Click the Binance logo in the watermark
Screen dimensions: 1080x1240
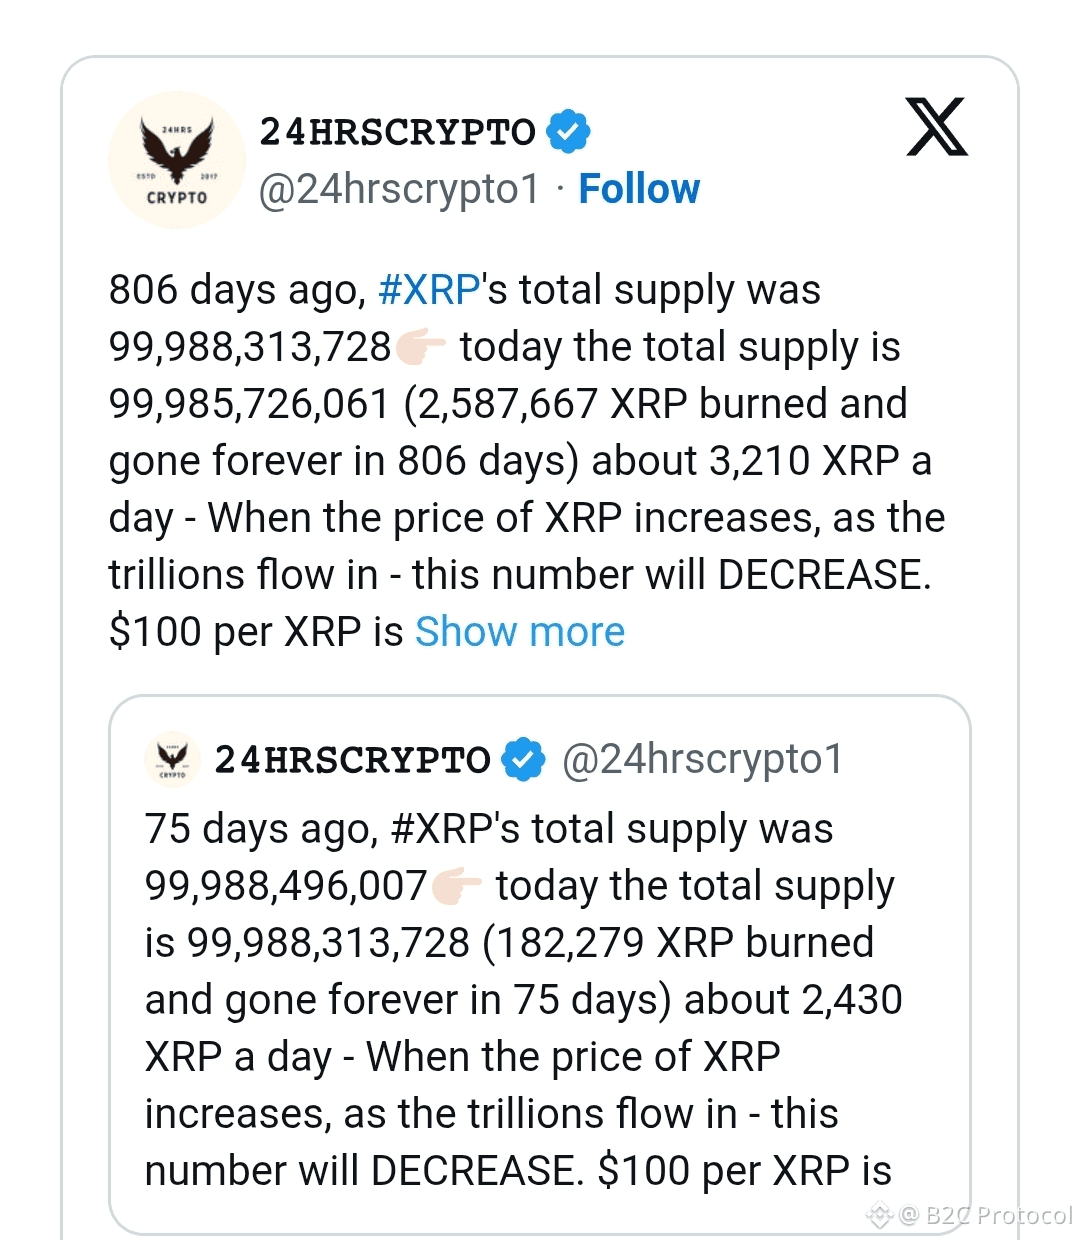click(x=879, y=1215)
